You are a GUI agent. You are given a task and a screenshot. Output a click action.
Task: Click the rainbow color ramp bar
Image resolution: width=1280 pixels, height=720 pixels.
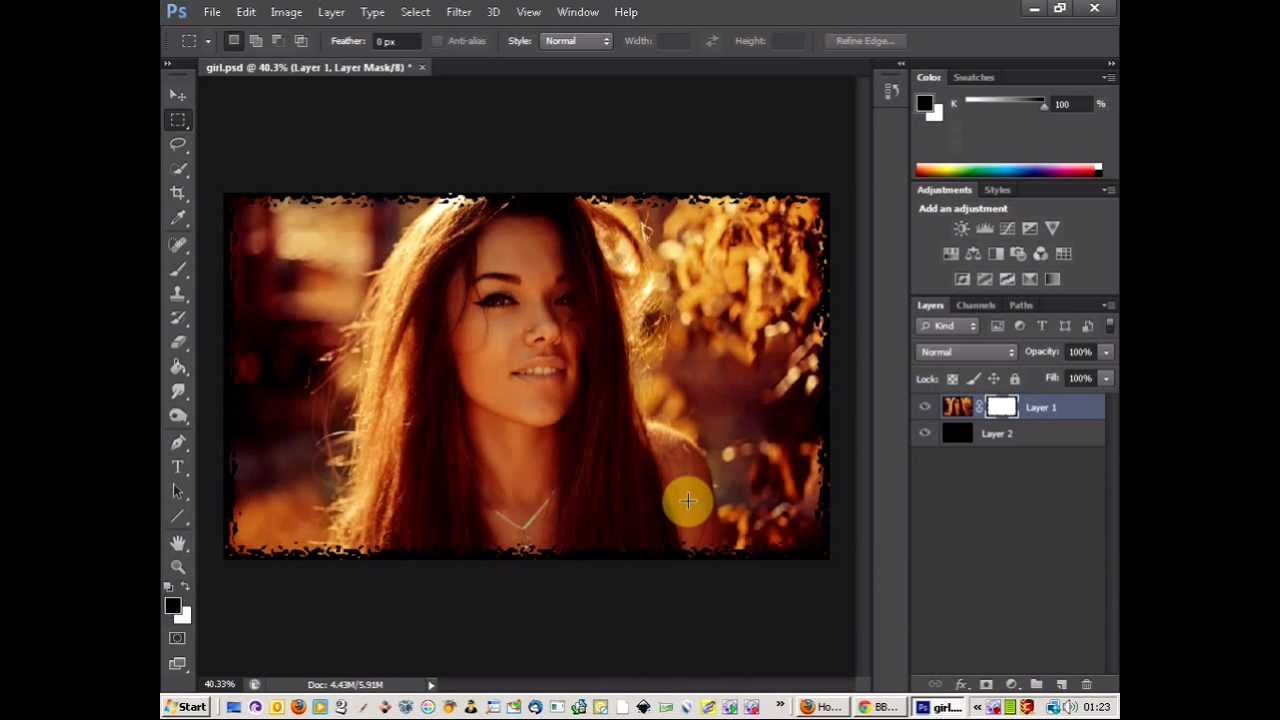(x=1008, y=170)
